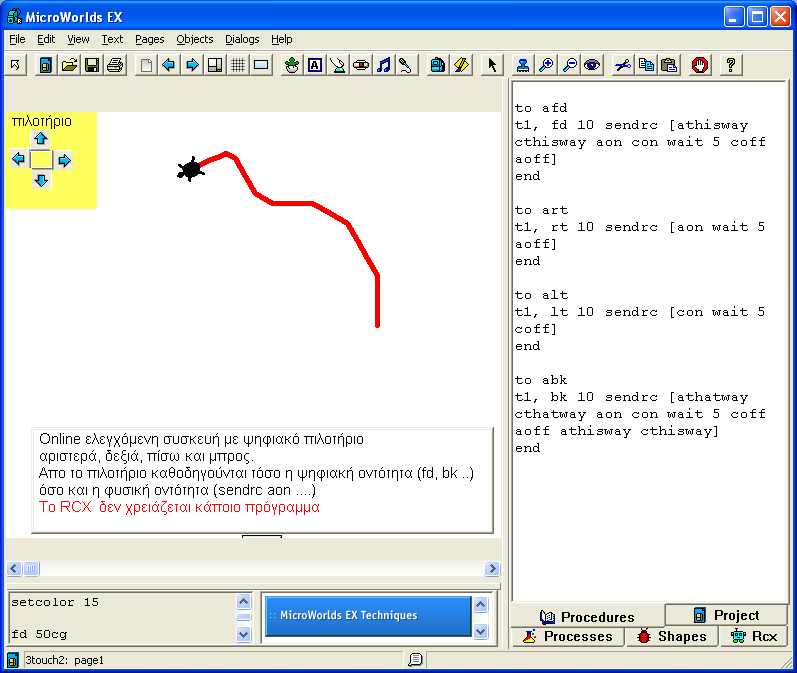Click the stamper tool icon
797x673 pixels.
click(523, 65)
